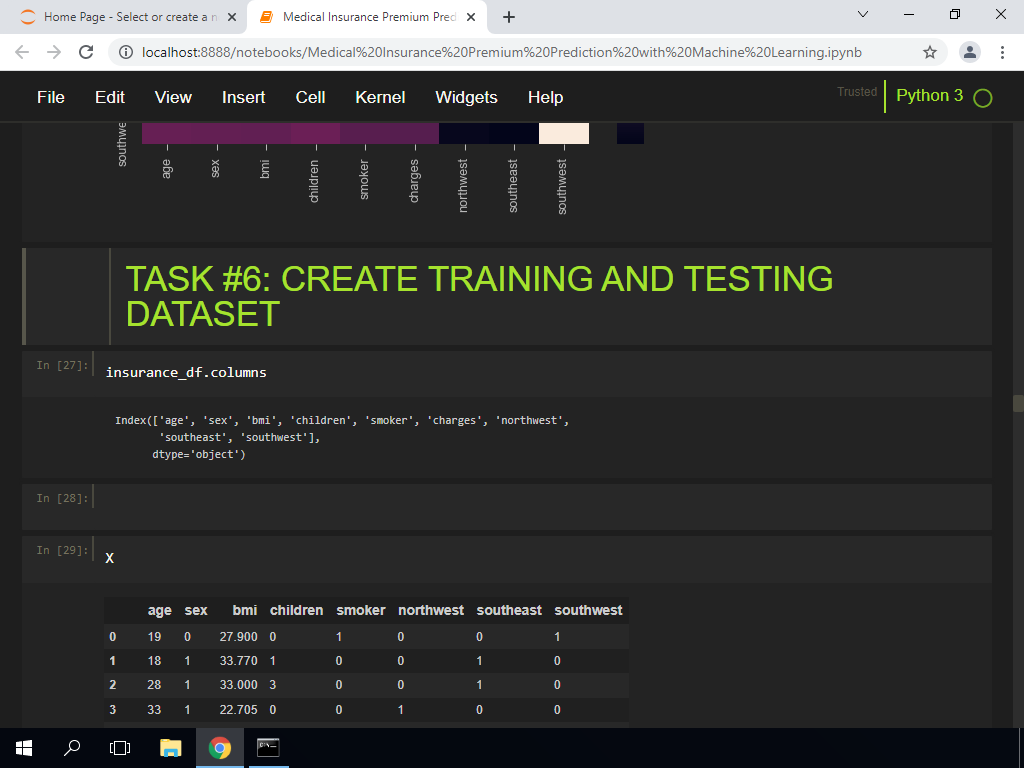
Task: Click bmi value 22.705
Action: (238, 710)
